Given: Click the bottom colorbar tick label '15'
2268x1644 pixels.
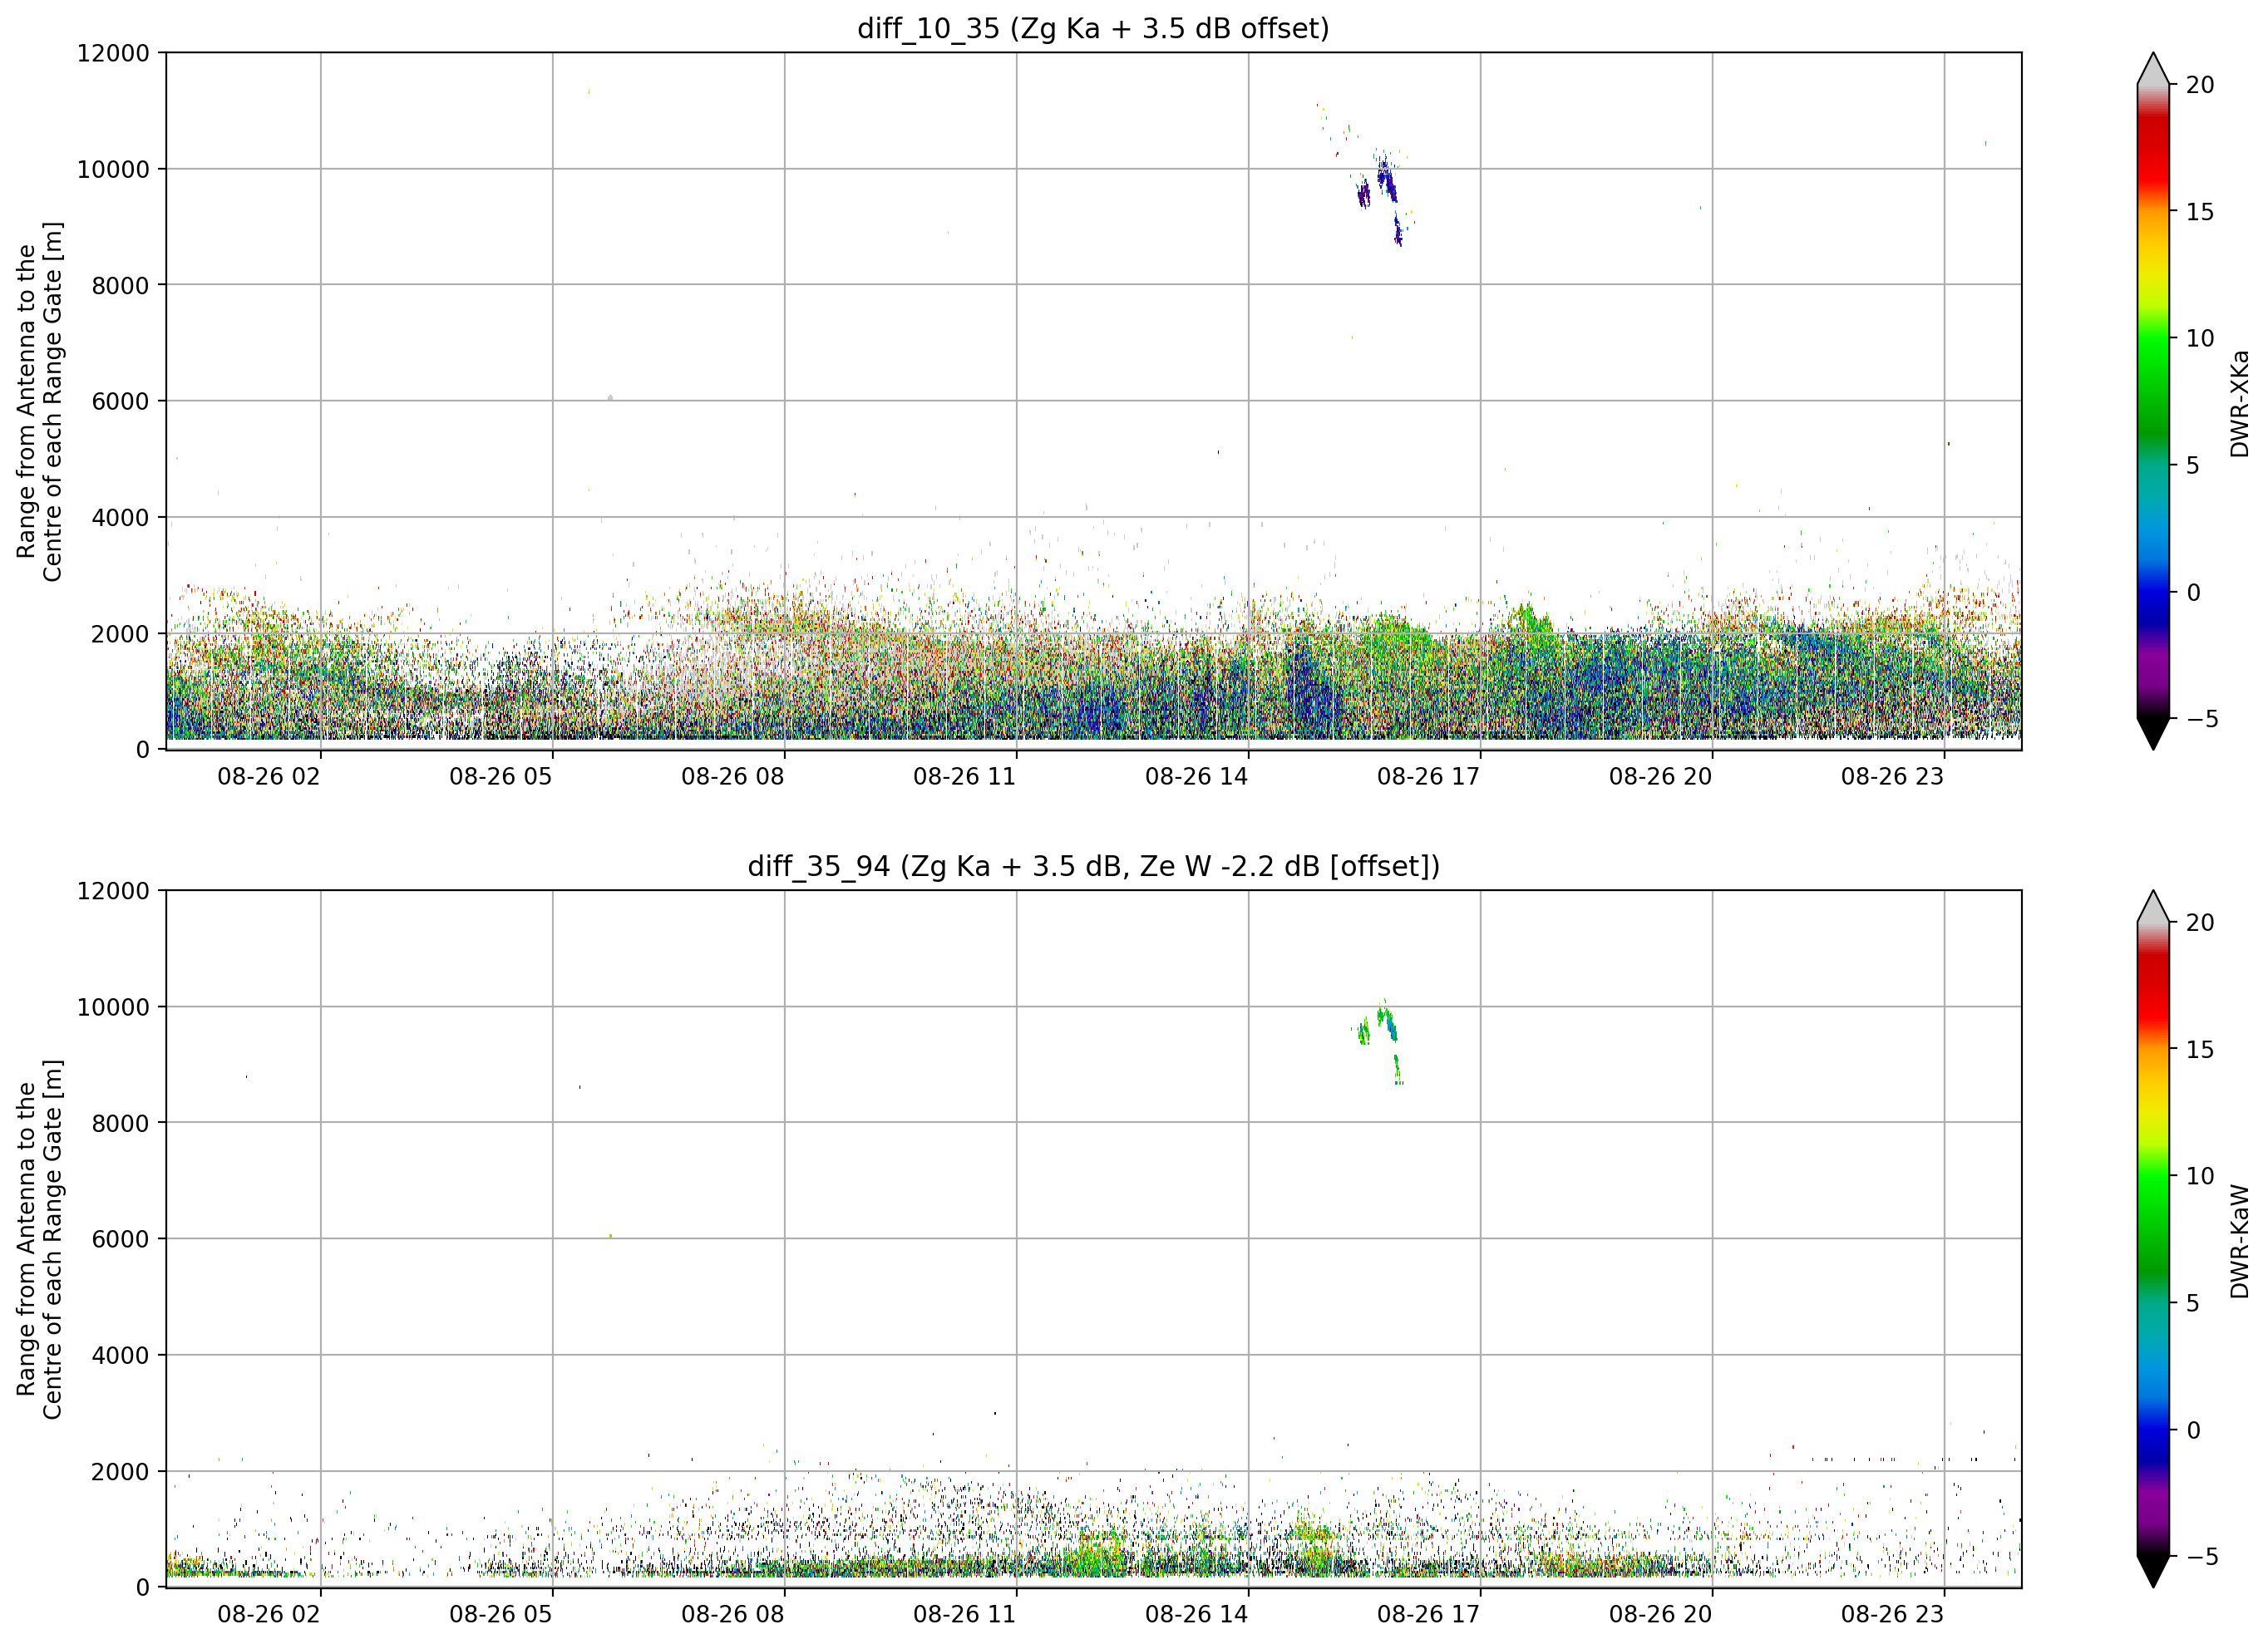Looking at the screenshot, I should 2200,1050.
